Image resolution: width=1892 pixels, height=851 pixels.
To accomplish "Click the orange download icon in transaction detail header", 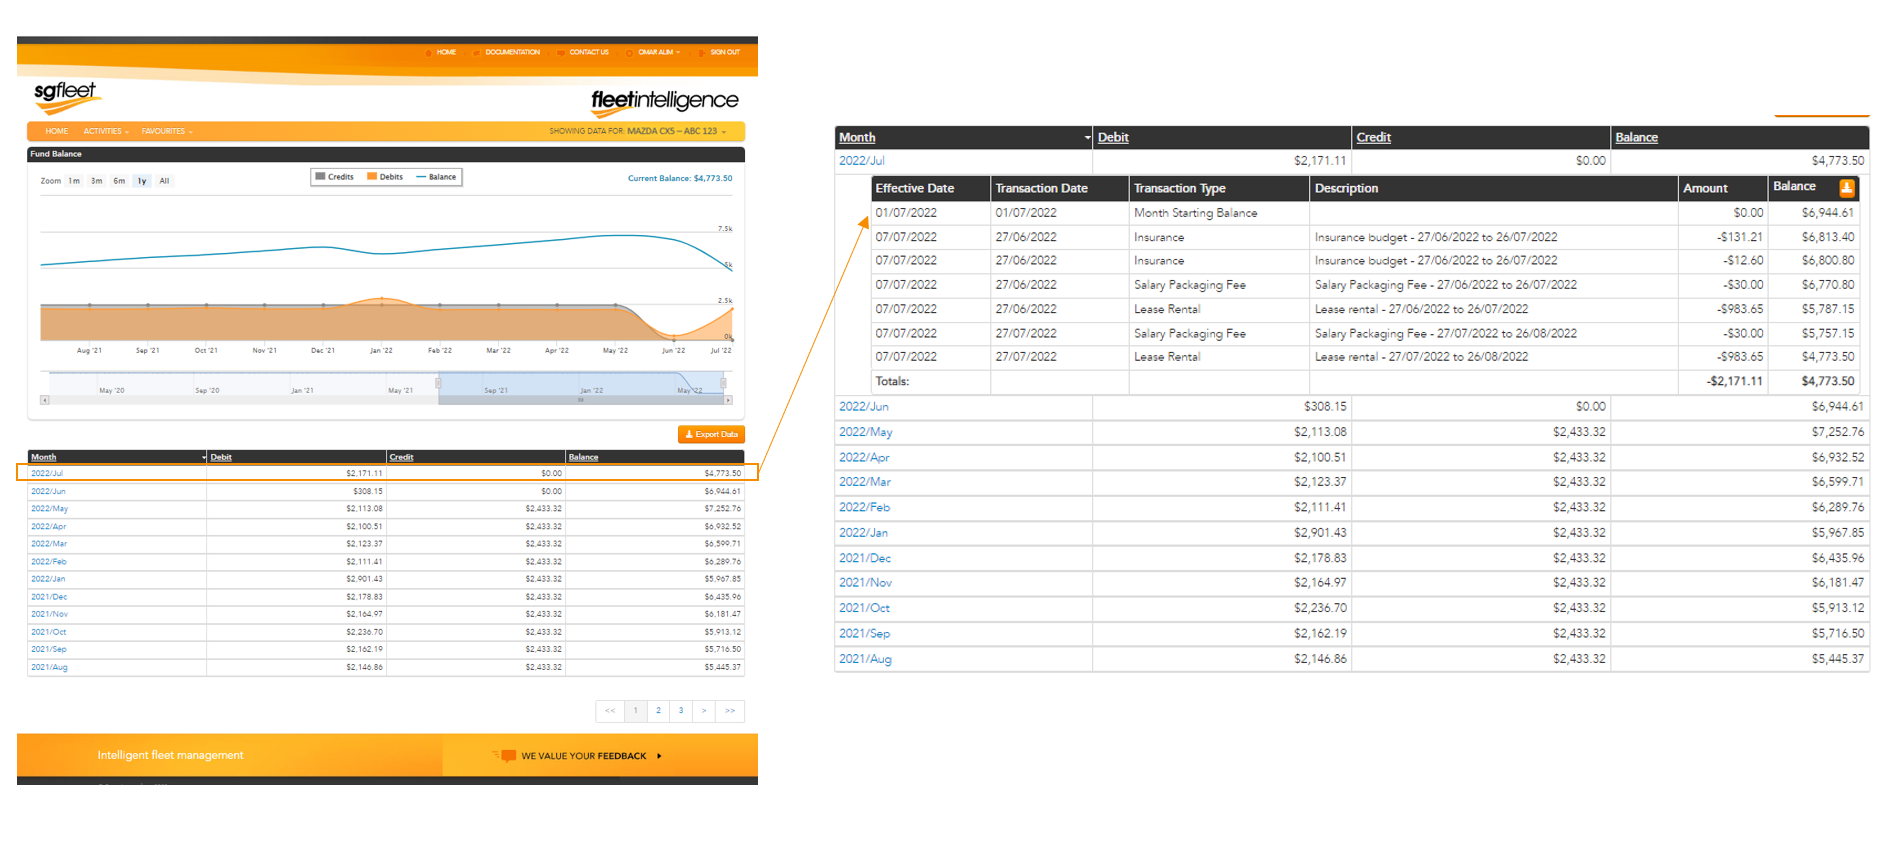I will [x=1846, y=187].
